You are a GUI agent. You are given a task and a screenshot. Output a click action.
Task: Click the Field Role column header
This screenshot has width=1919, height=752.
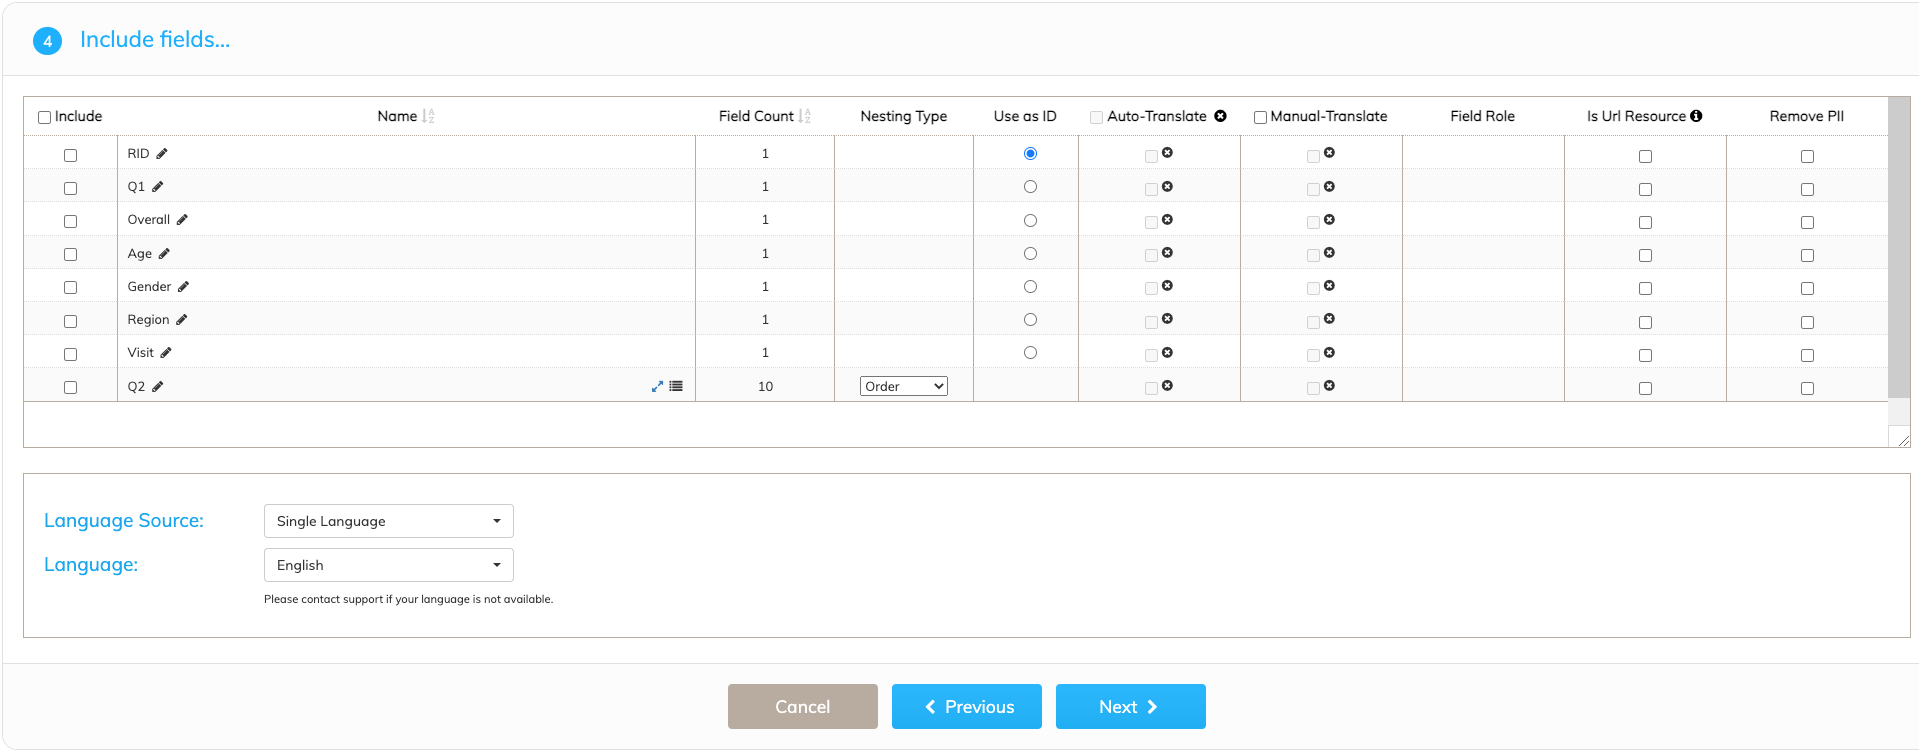tap(1482, 116)
